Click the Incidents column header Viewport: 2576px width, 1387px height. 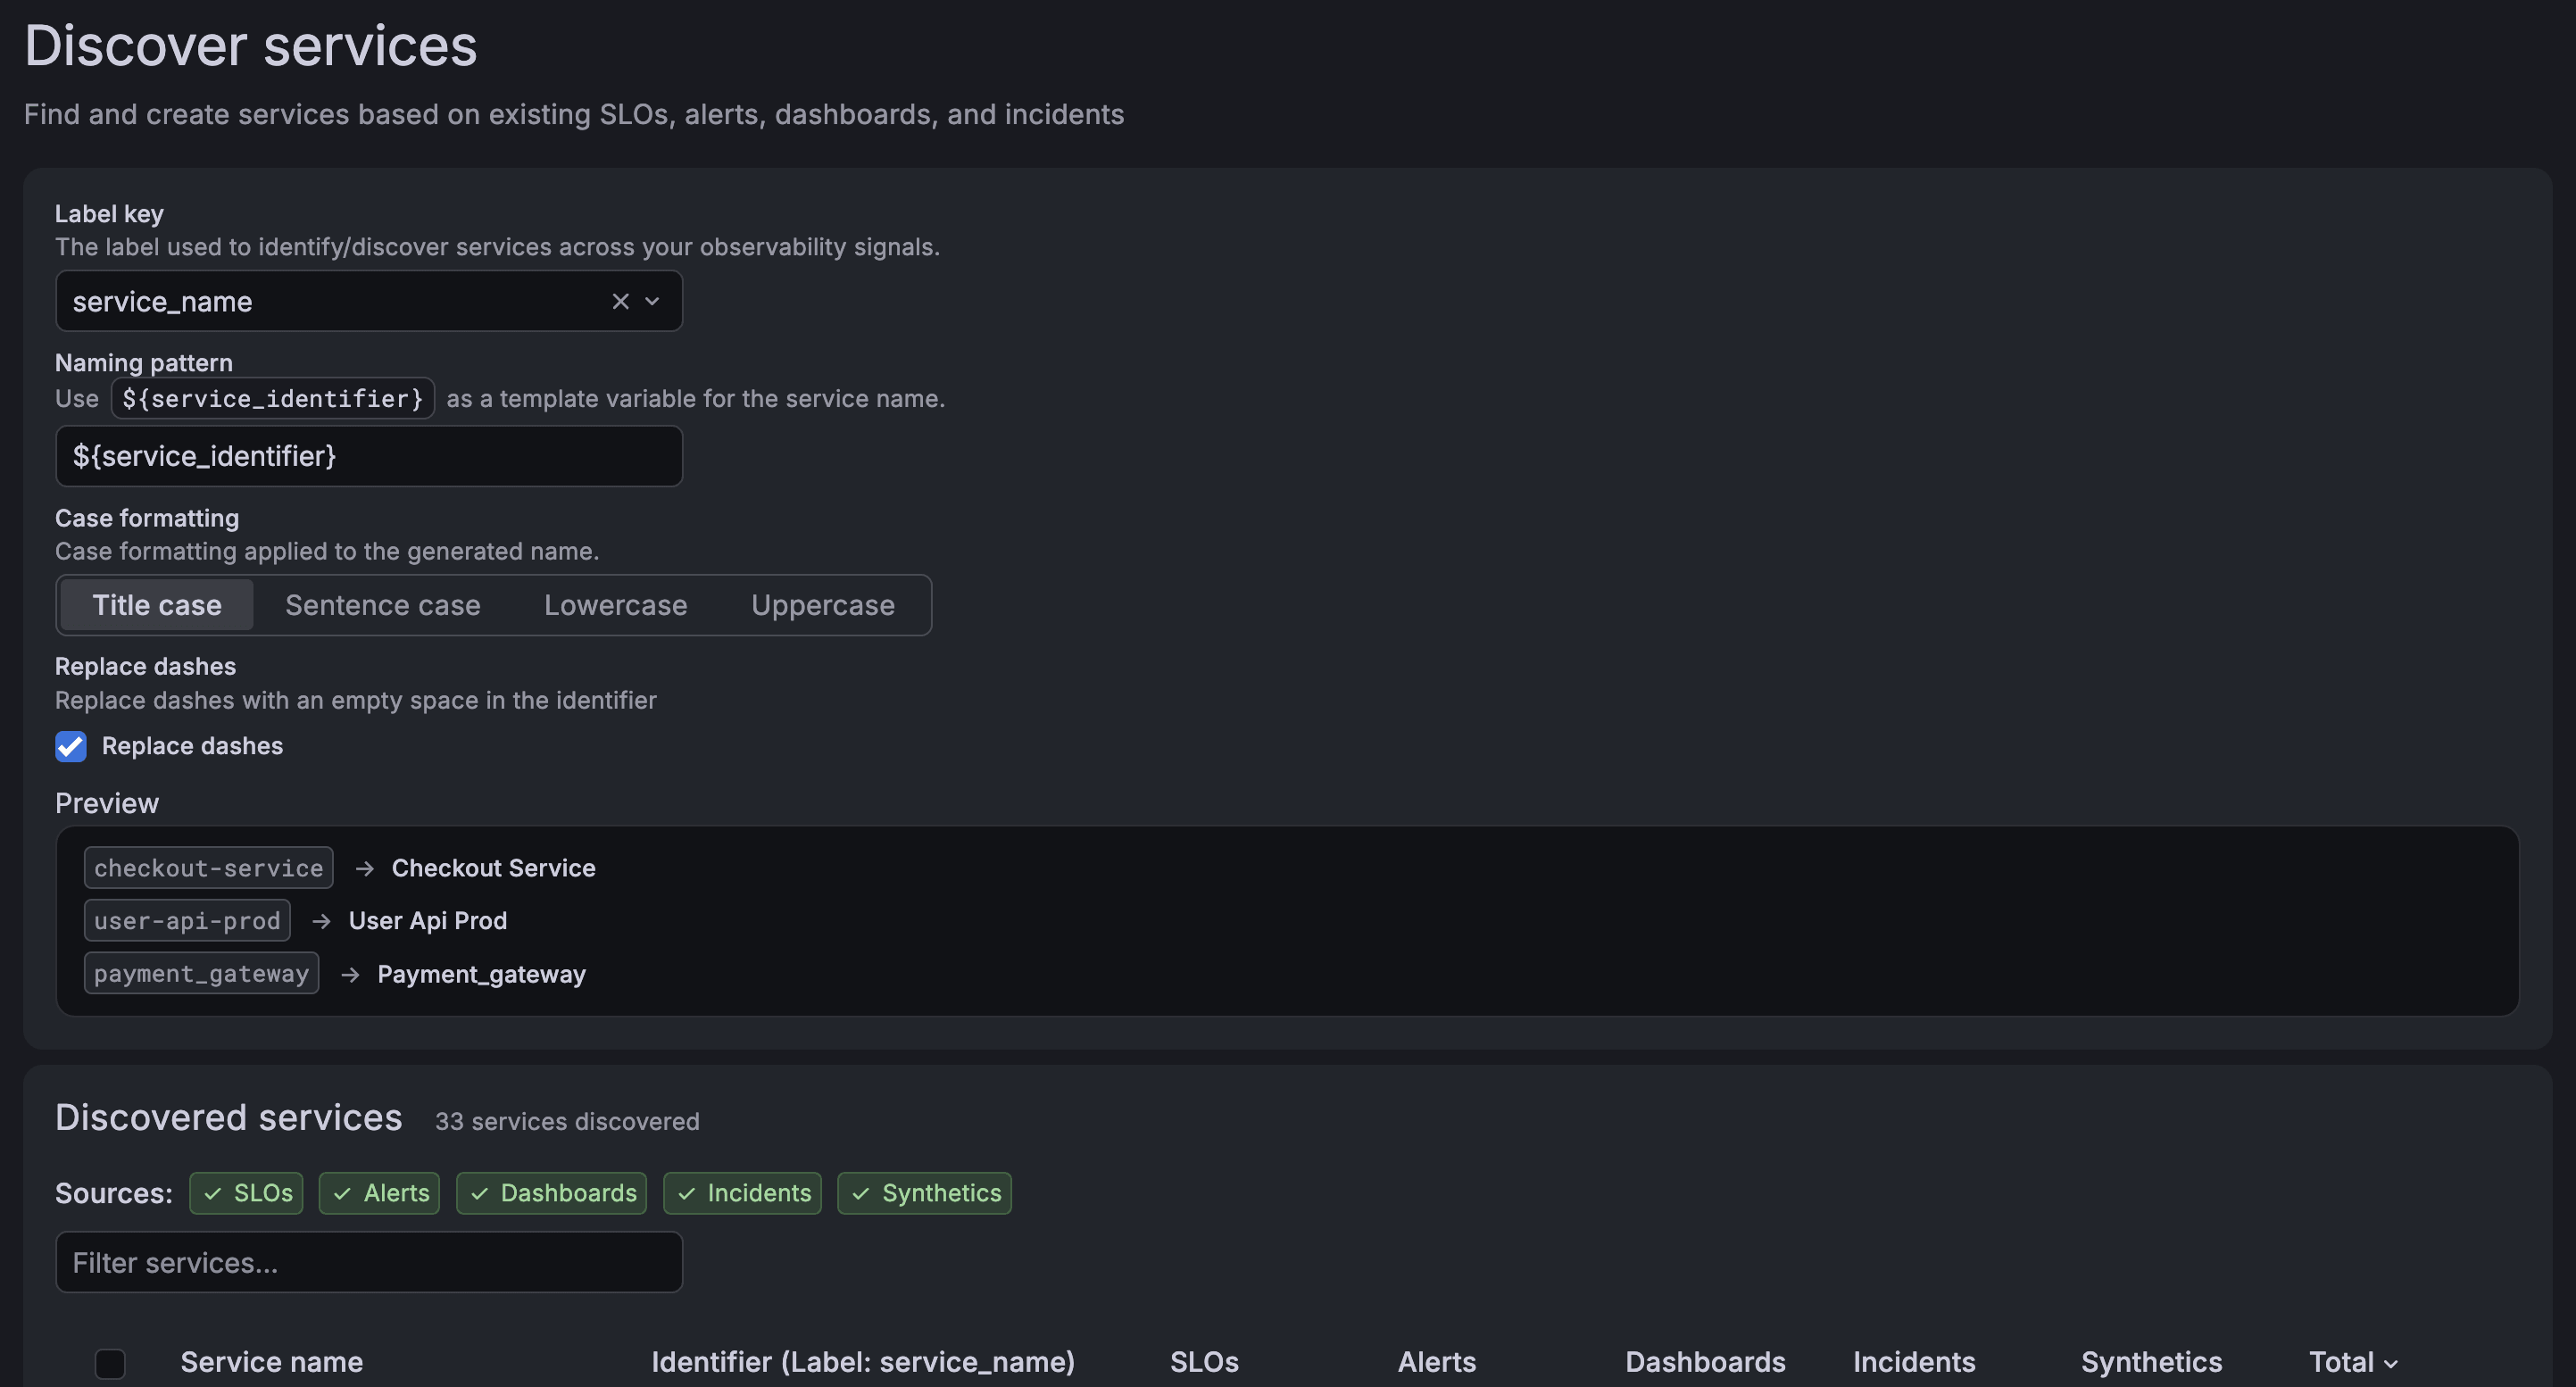tap(1914, 1362)
